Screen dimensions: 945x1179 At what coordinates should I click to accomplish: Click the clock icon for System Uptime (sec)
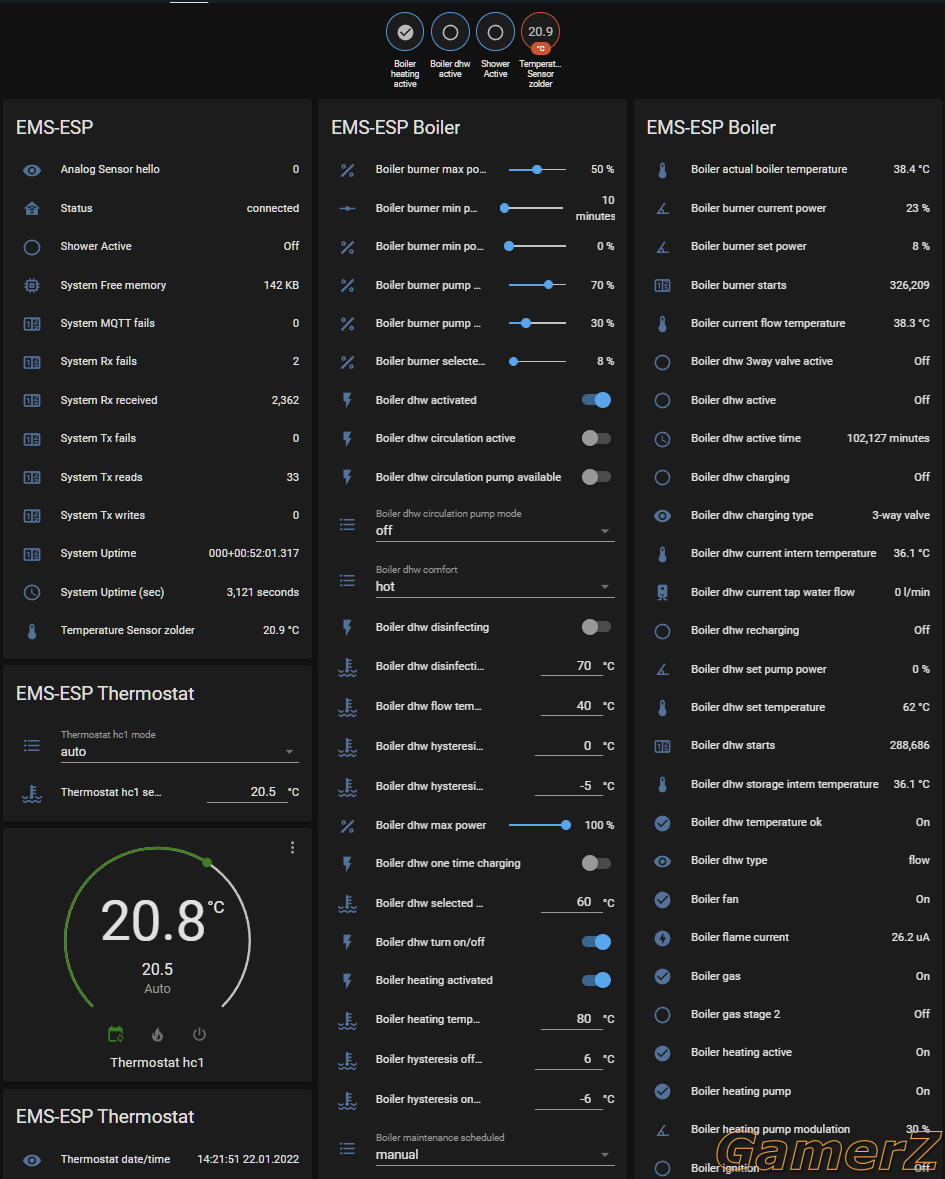[32, 593]
